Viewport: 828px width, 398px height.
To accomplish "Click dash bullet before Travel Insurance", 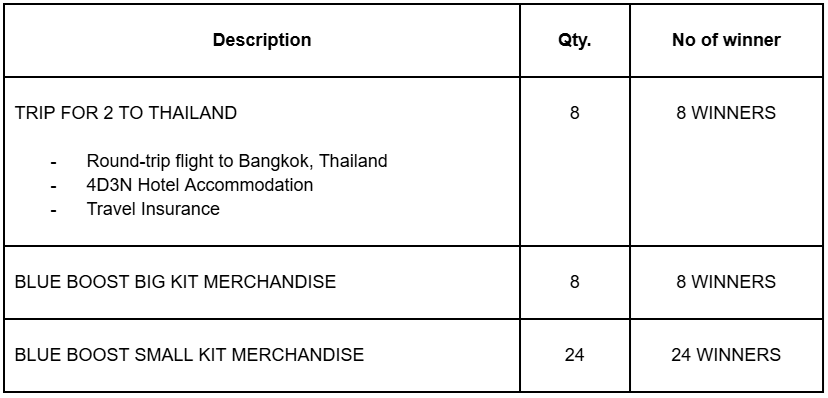I will click(x=53, y=211).
